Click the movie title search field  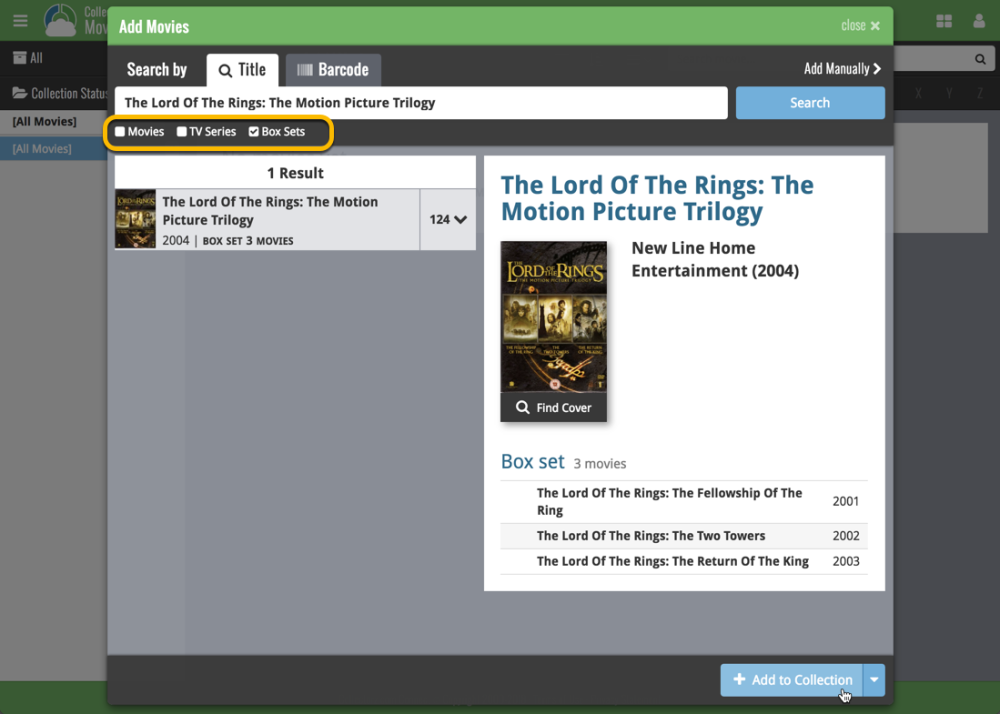coord(421,103)
